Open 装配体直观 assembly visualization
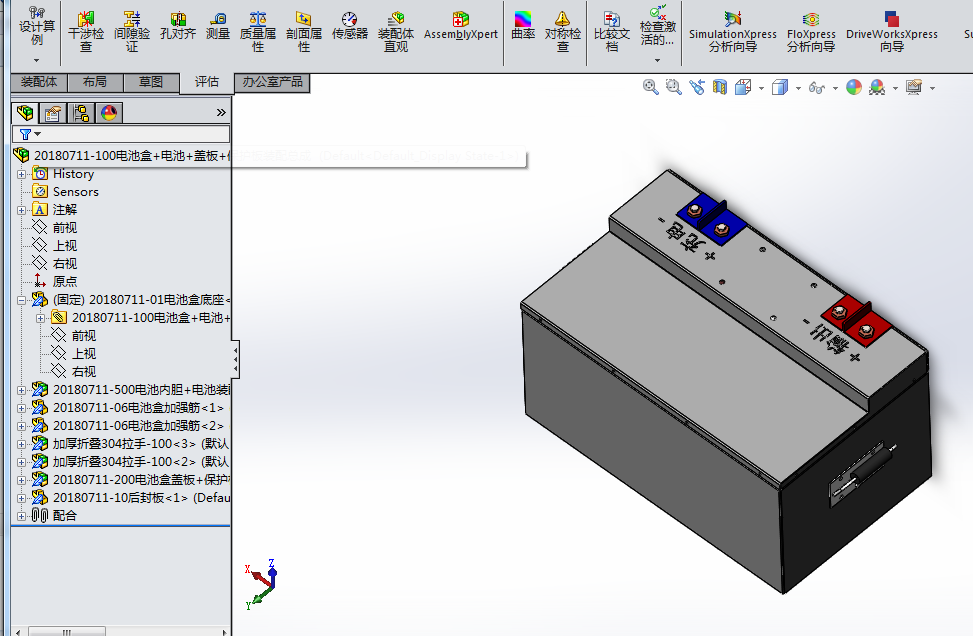 [x=396, y=31]
